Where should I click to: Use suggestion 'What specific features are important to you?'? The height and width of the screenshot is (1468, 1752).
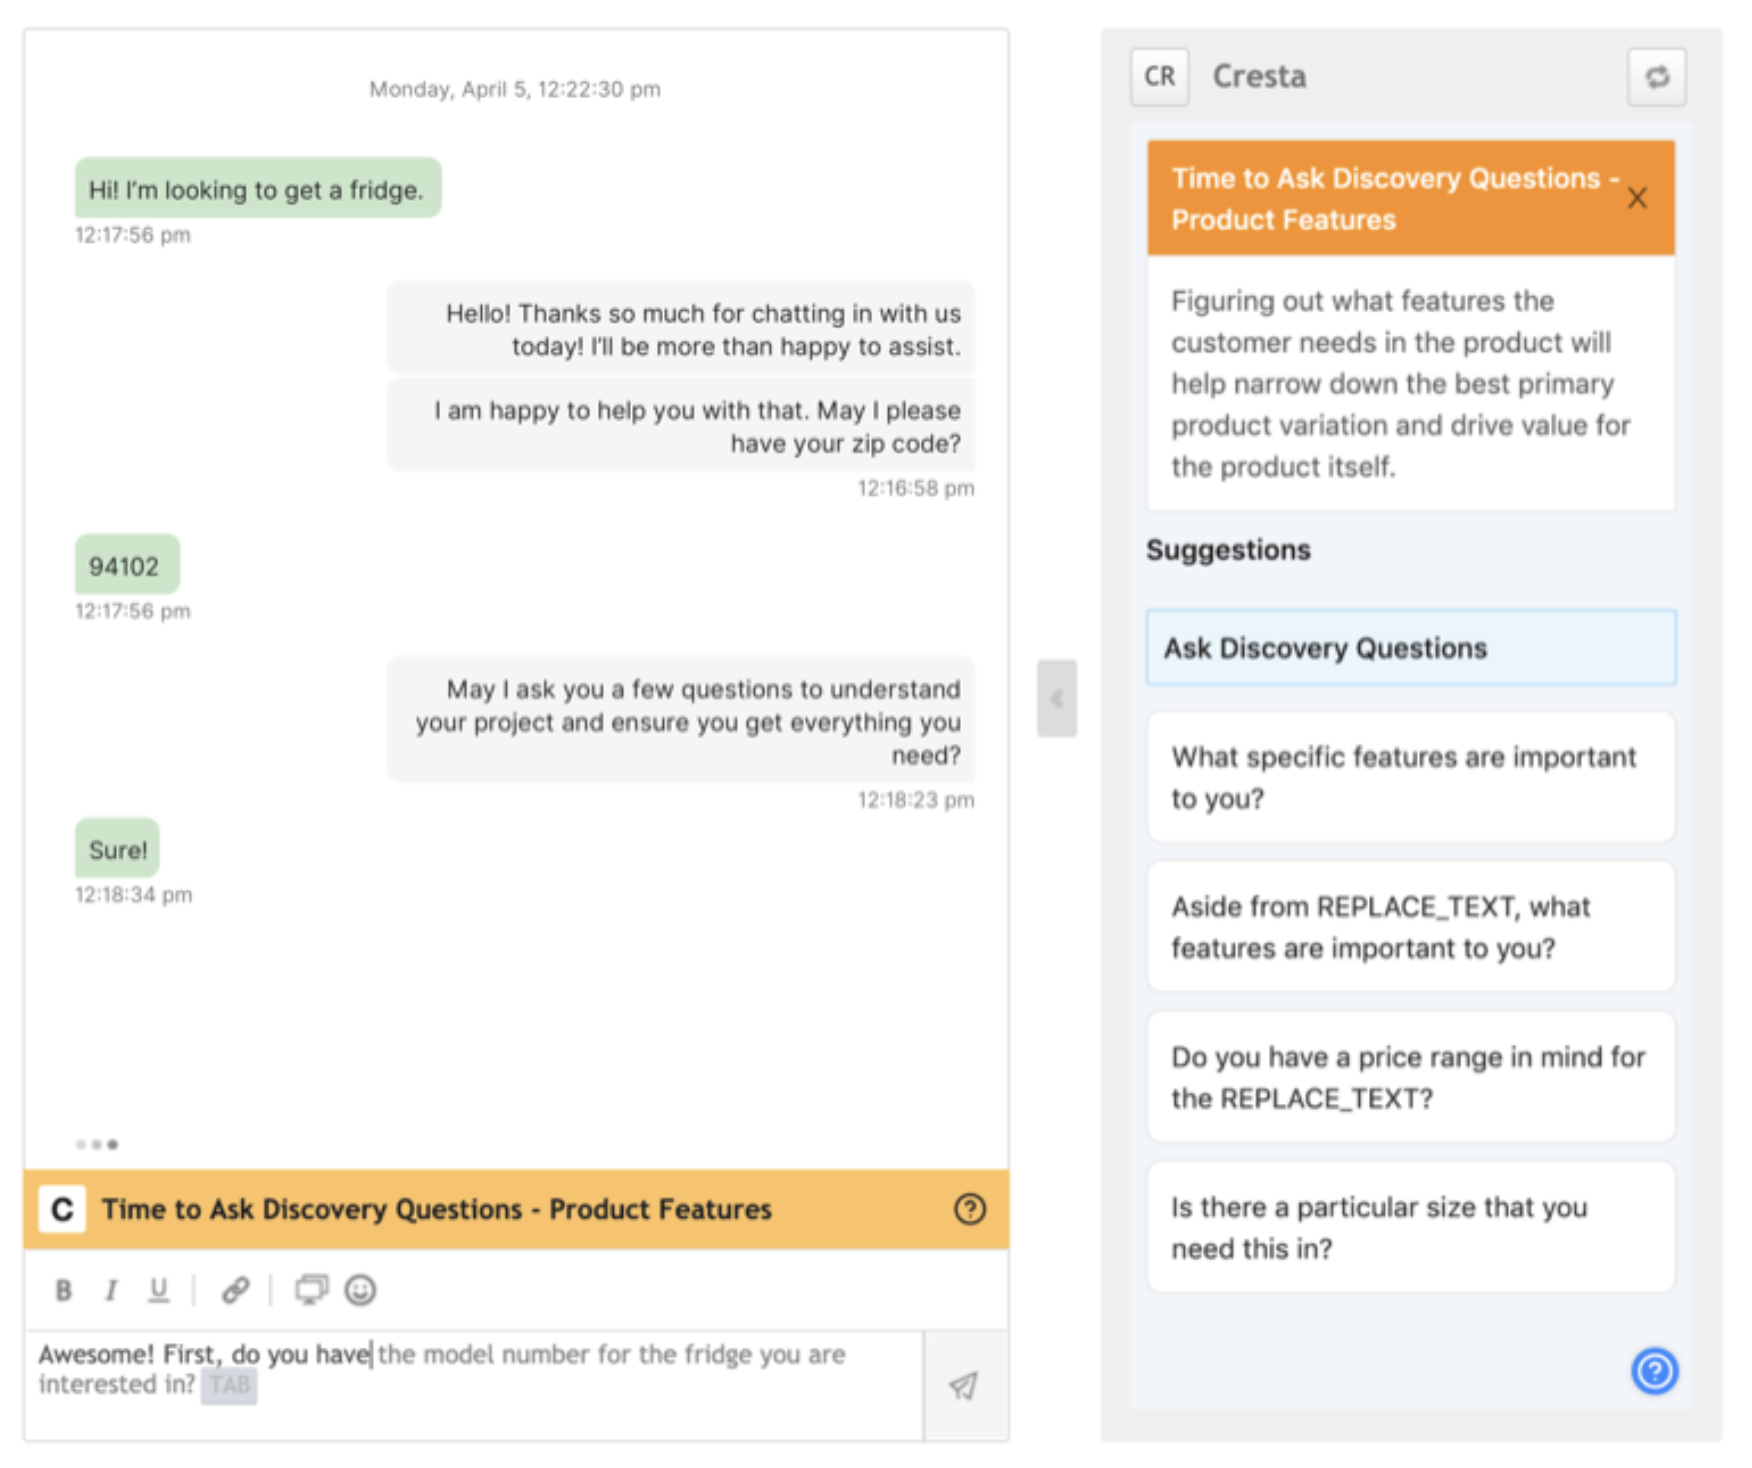[1410, 777]
